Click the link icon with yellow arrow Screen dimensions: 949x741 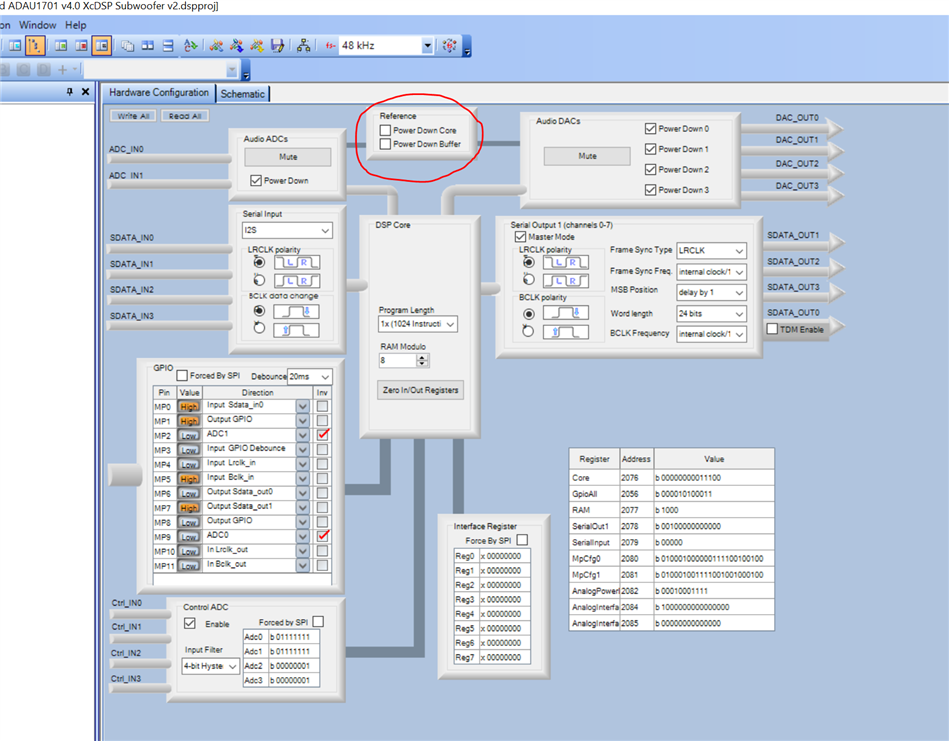257,45
